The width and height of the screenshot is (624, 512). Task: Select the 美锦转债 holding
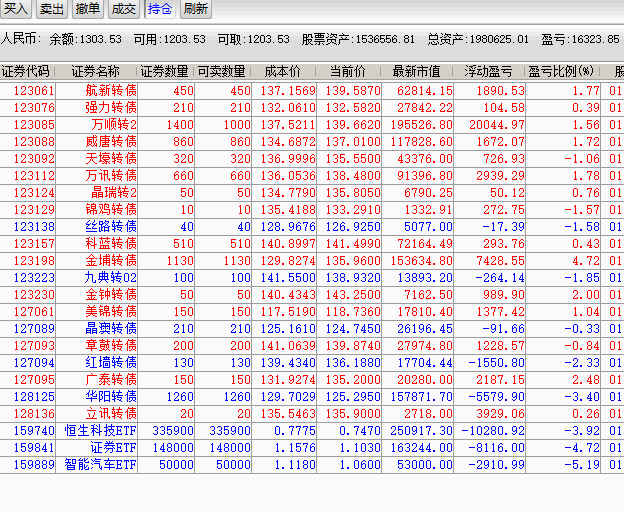tap(111, 311)
